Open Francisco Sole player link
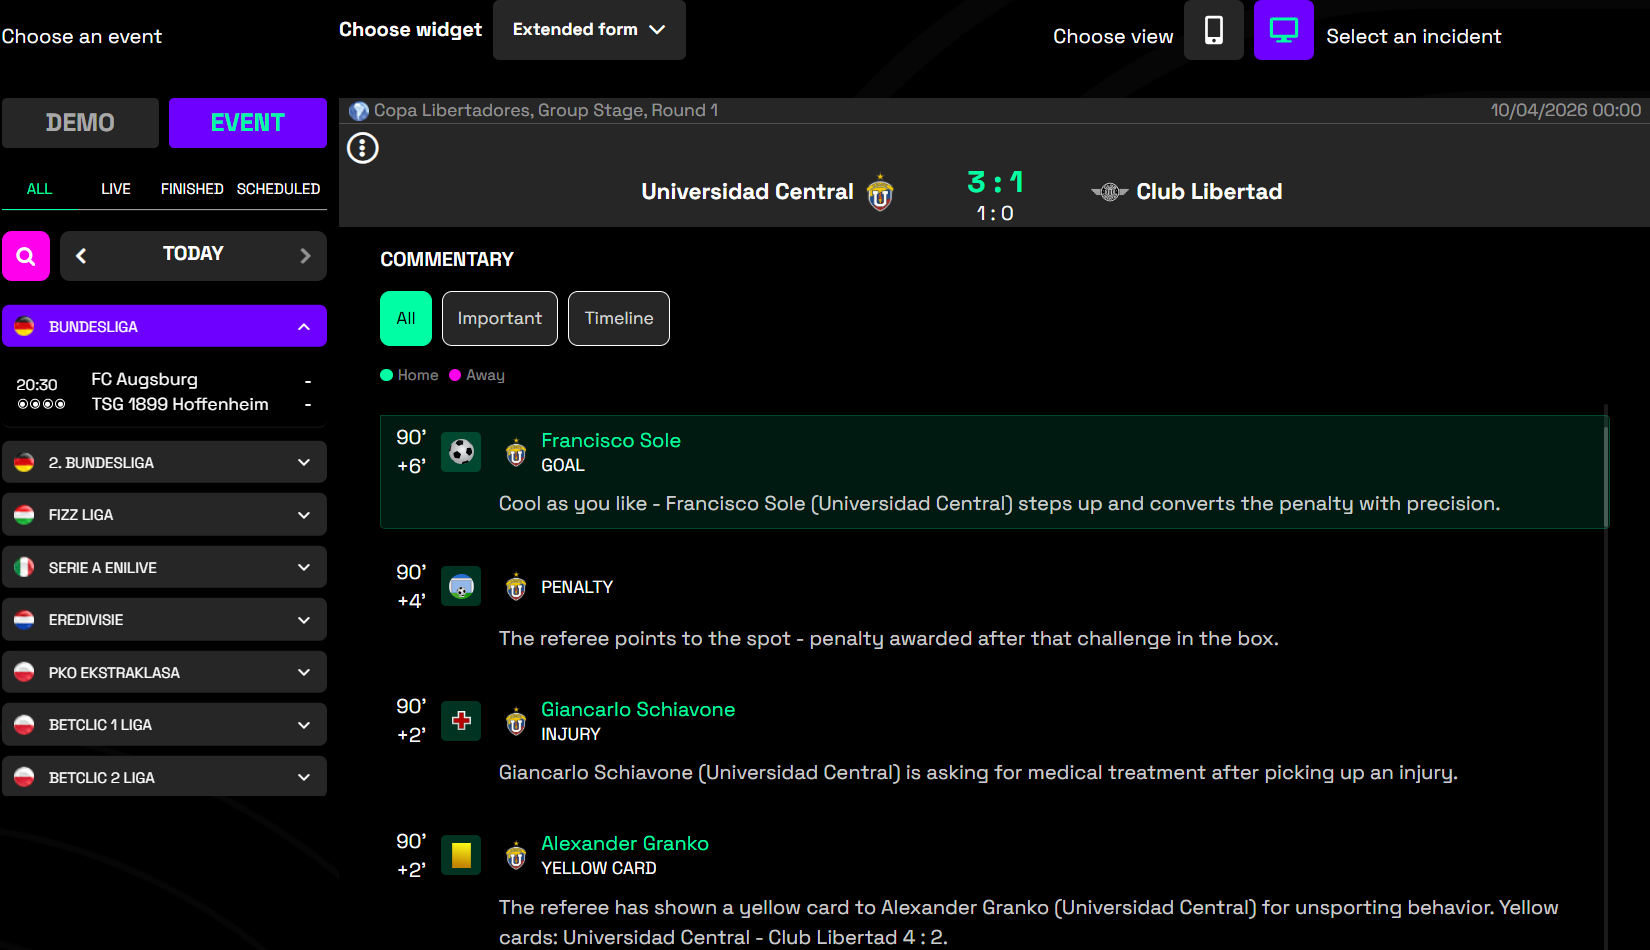 click(x=611, y=441)
